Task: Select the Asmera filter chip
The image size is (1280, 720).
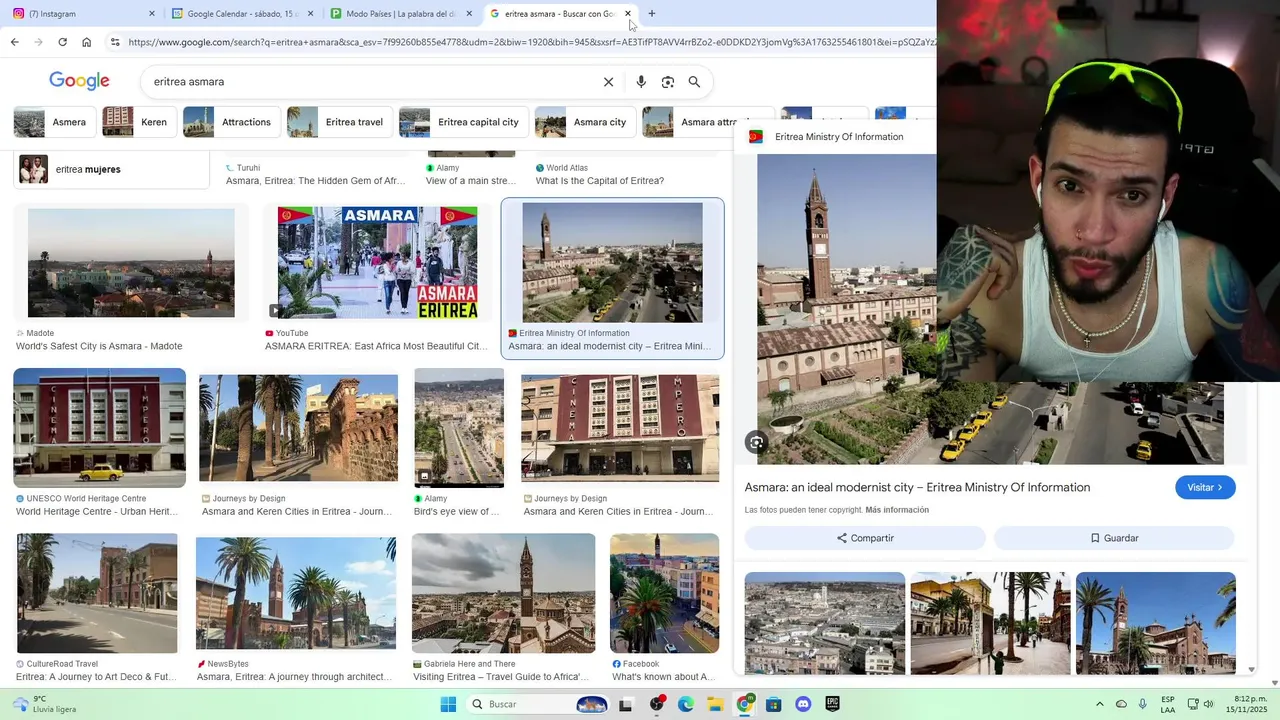Action: [55, 122]
